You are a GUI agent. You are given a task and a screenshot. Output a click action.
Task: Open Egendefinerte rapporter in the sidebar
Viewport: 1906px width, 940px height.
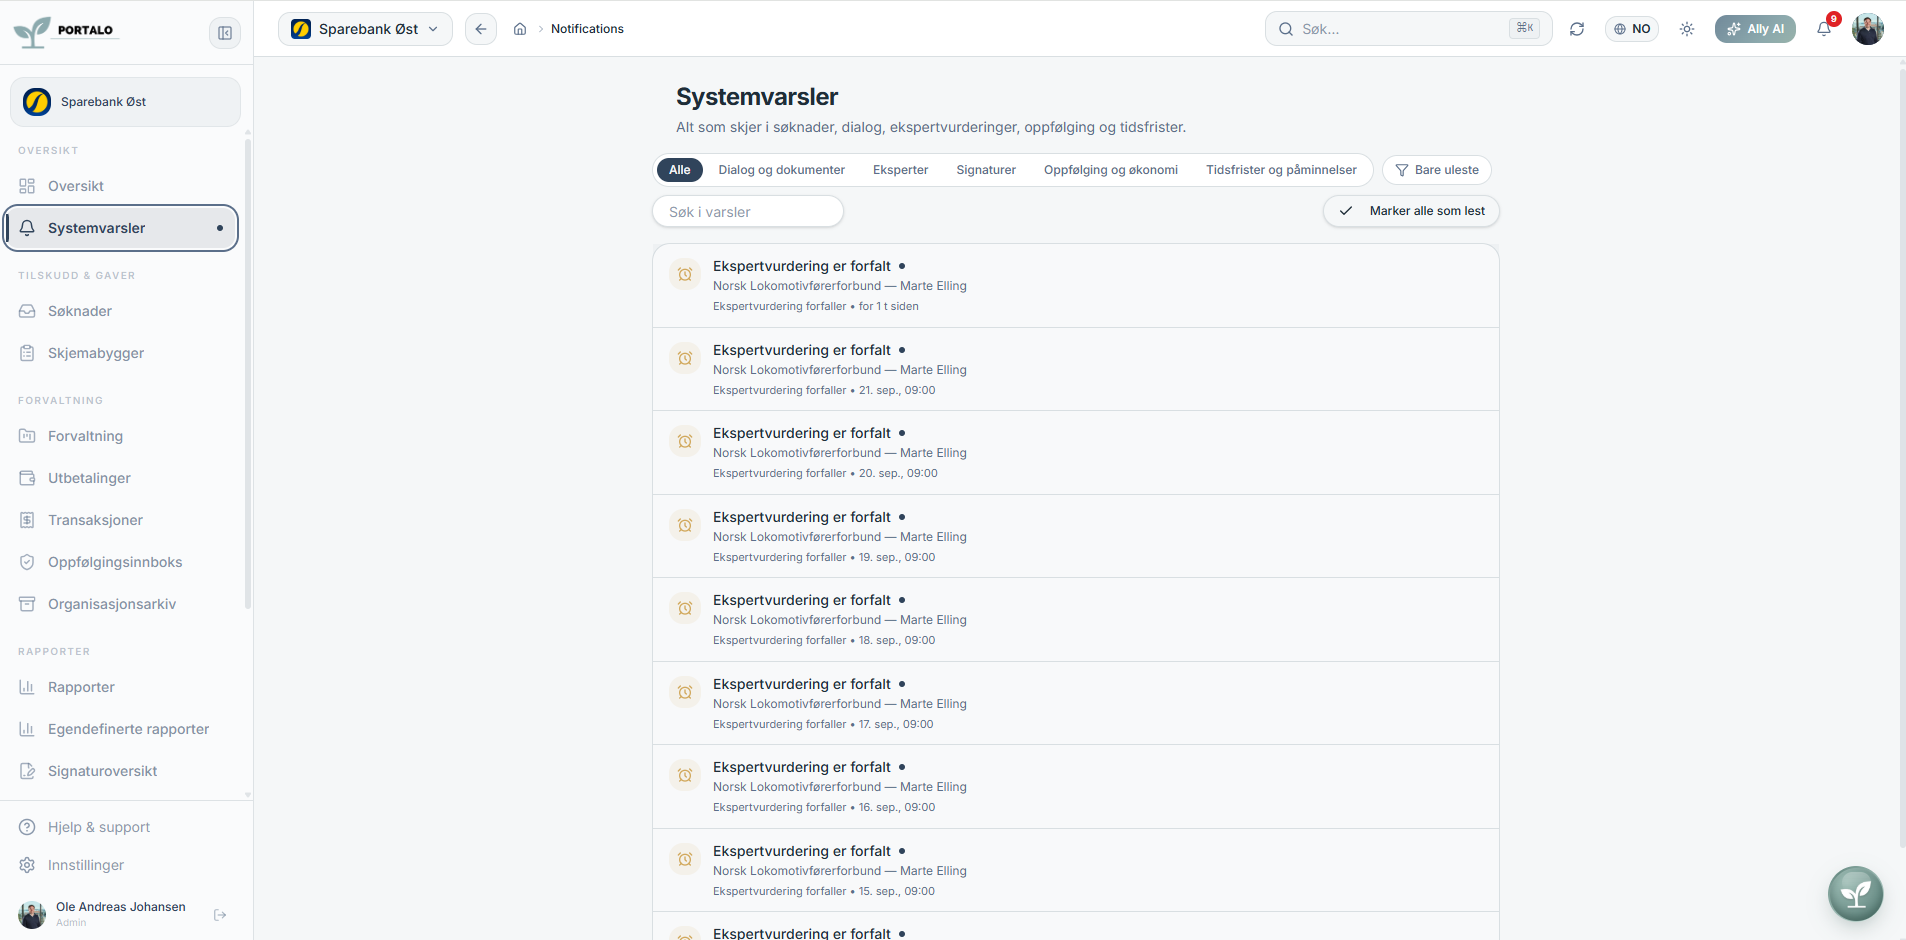point(122,729)
